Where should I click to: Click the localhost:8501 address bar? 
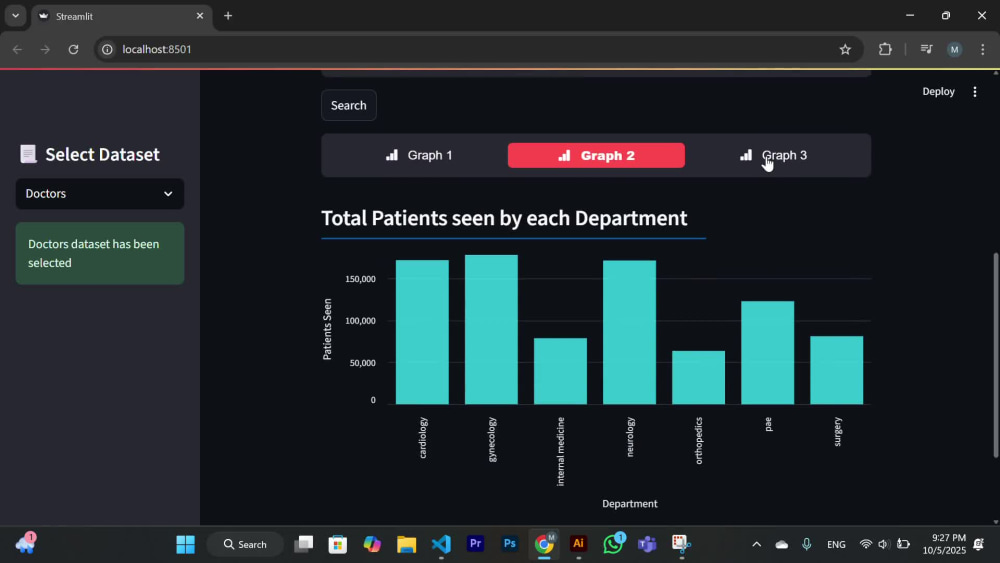tap(478, 49)
